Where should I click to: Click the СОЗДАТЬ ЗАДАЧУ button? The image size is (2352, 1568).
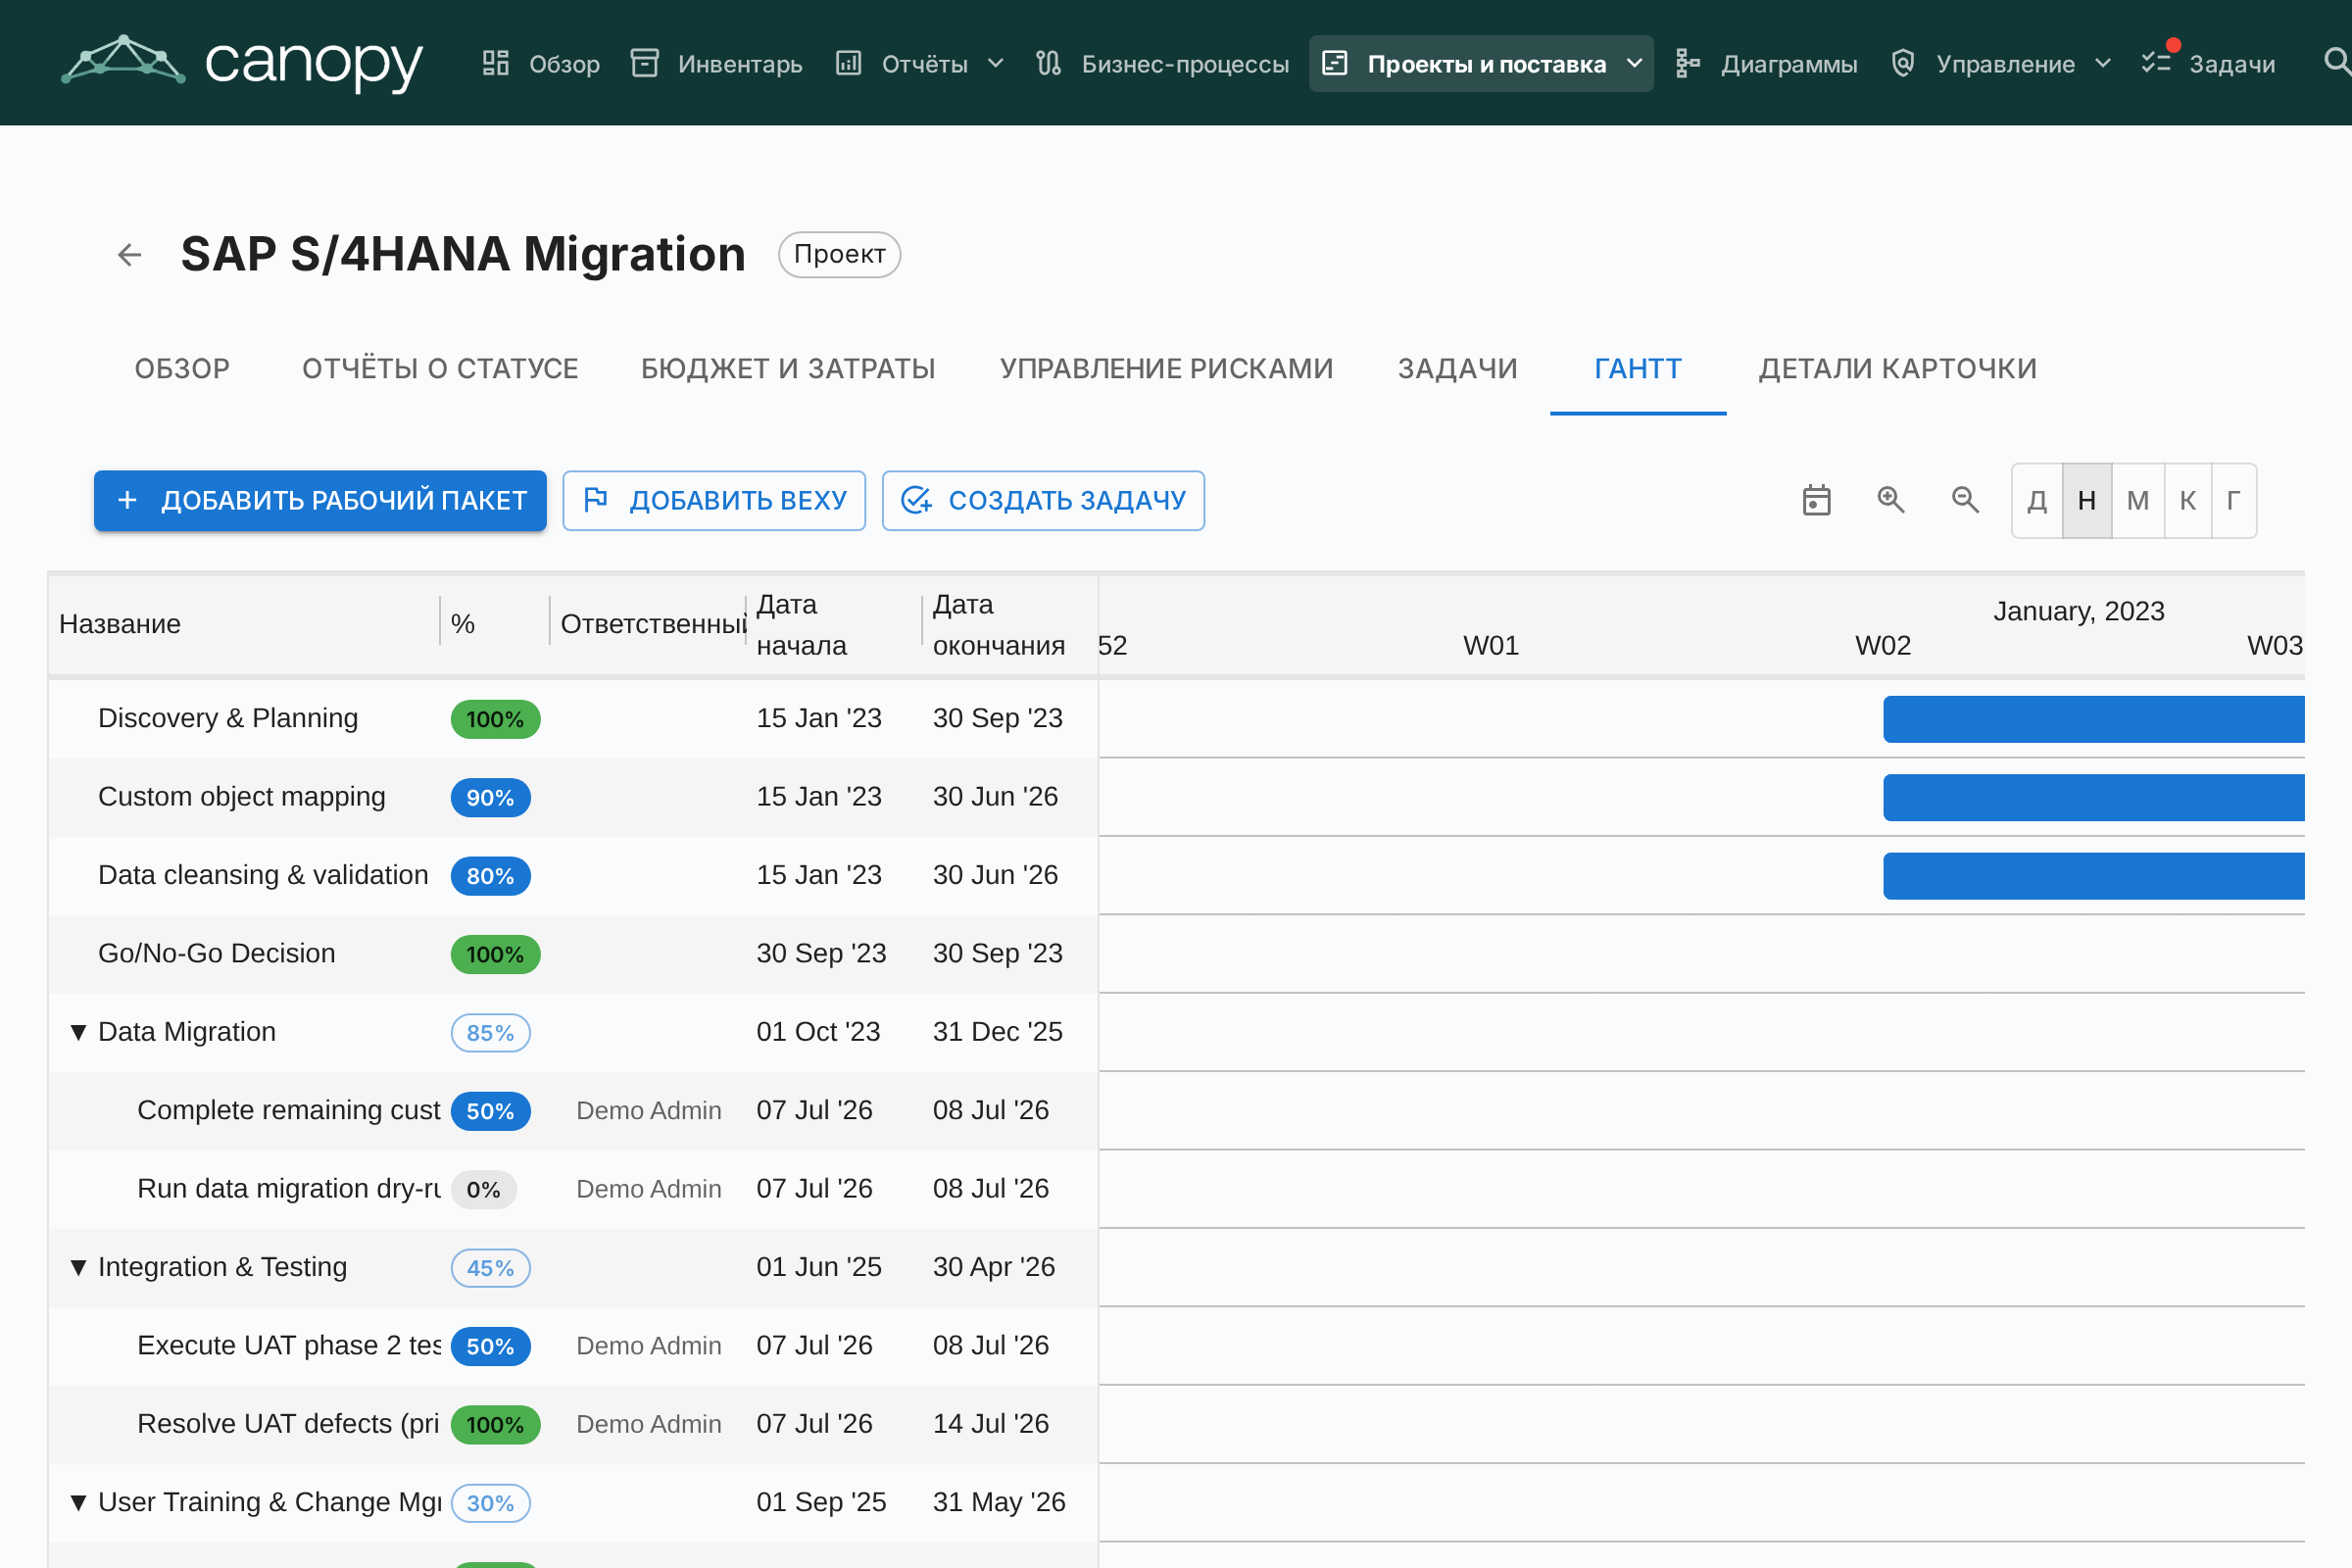tap(1043, 500)
